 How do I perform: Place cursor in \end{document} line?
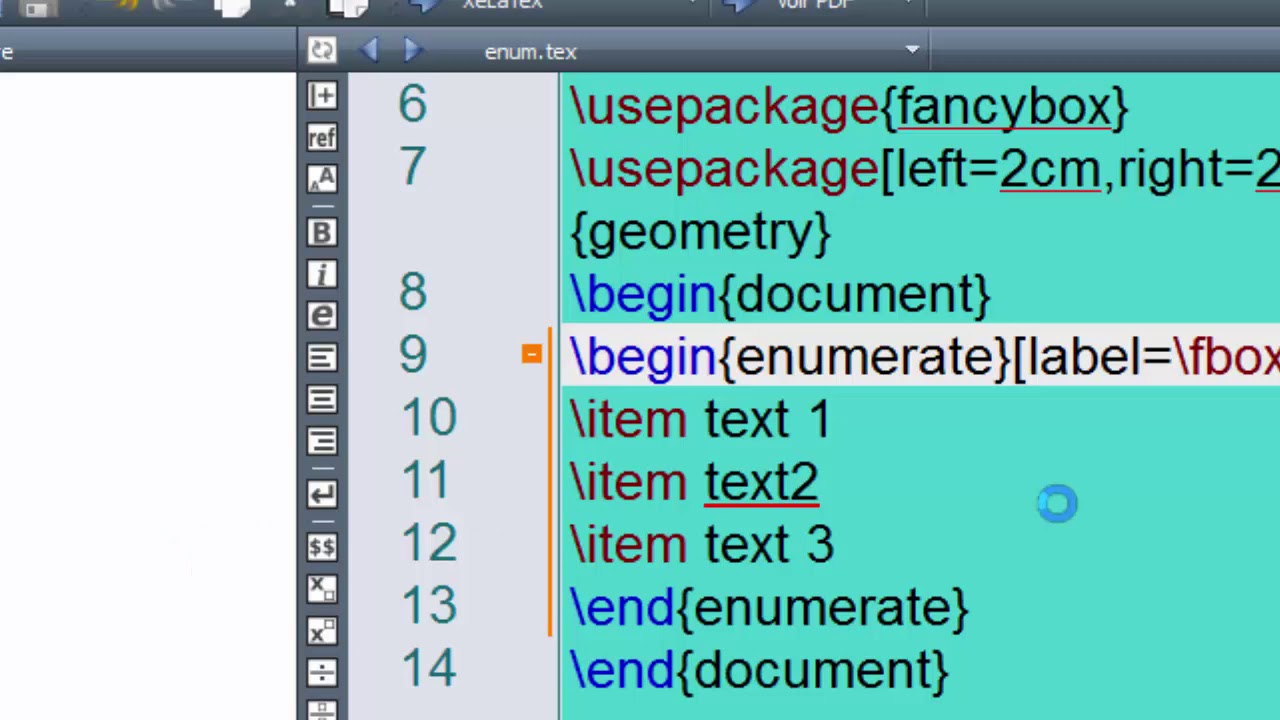coord(758,670)
